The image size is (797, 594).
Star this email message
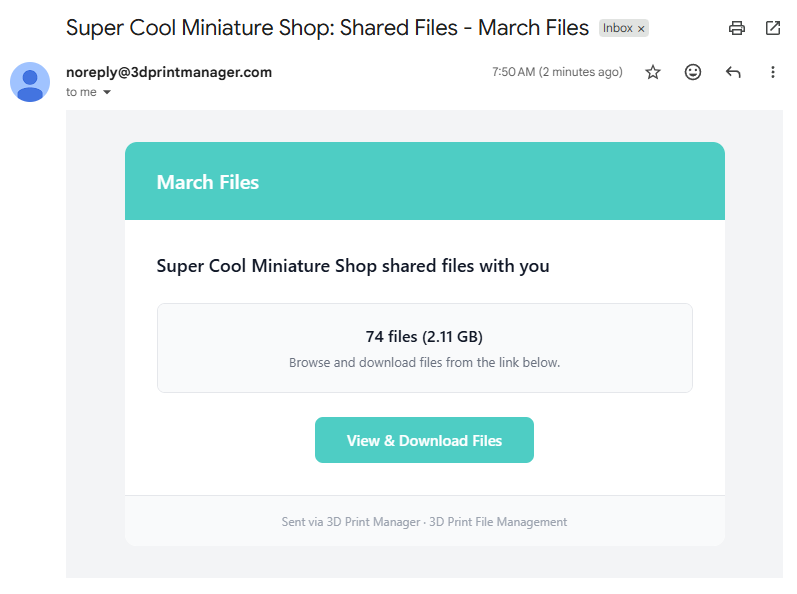[x=653, y=72]
